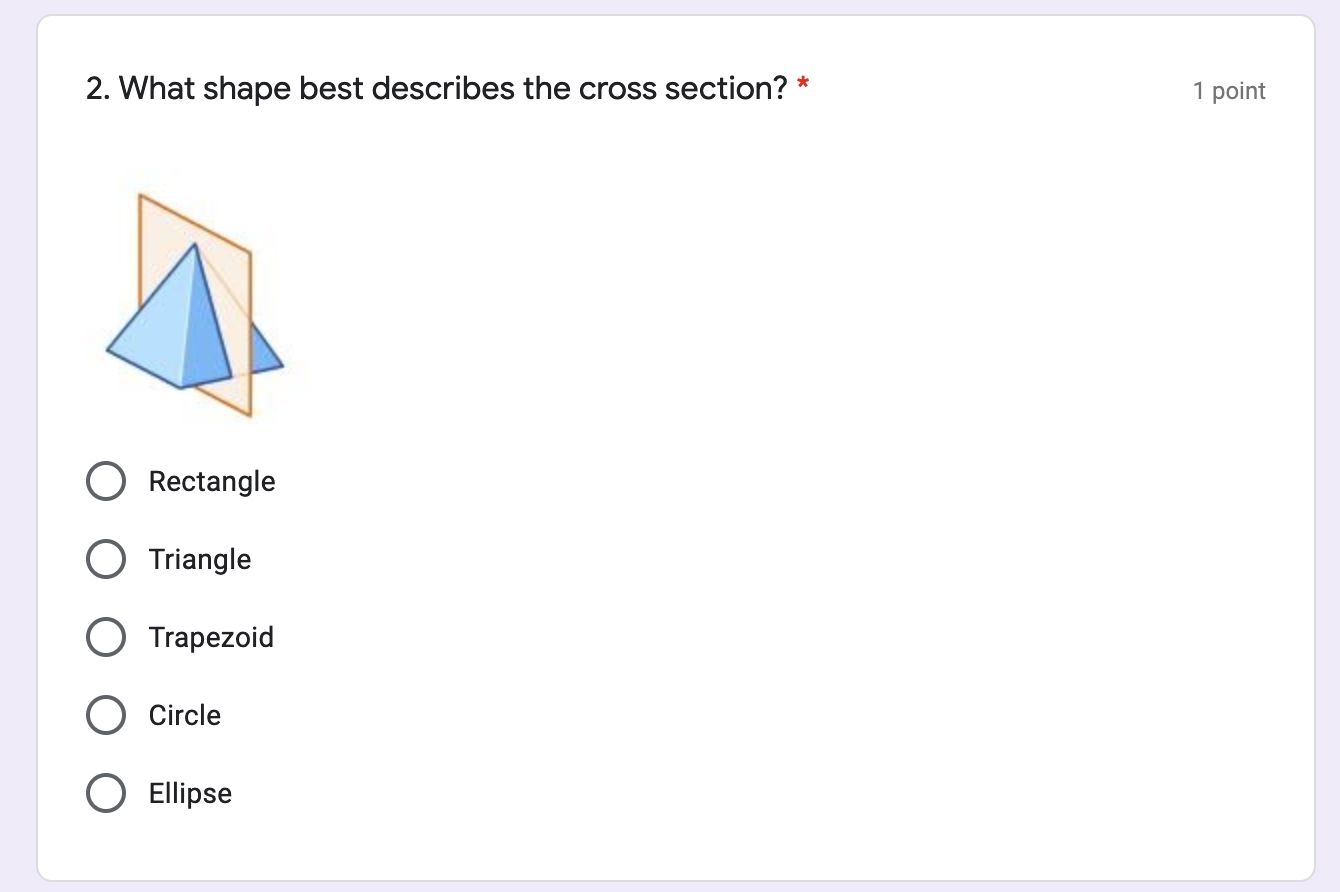Viewport: 1340px width, 892px height.
Task: Click the Rectangle answer label
Action: tap(211, 481)
